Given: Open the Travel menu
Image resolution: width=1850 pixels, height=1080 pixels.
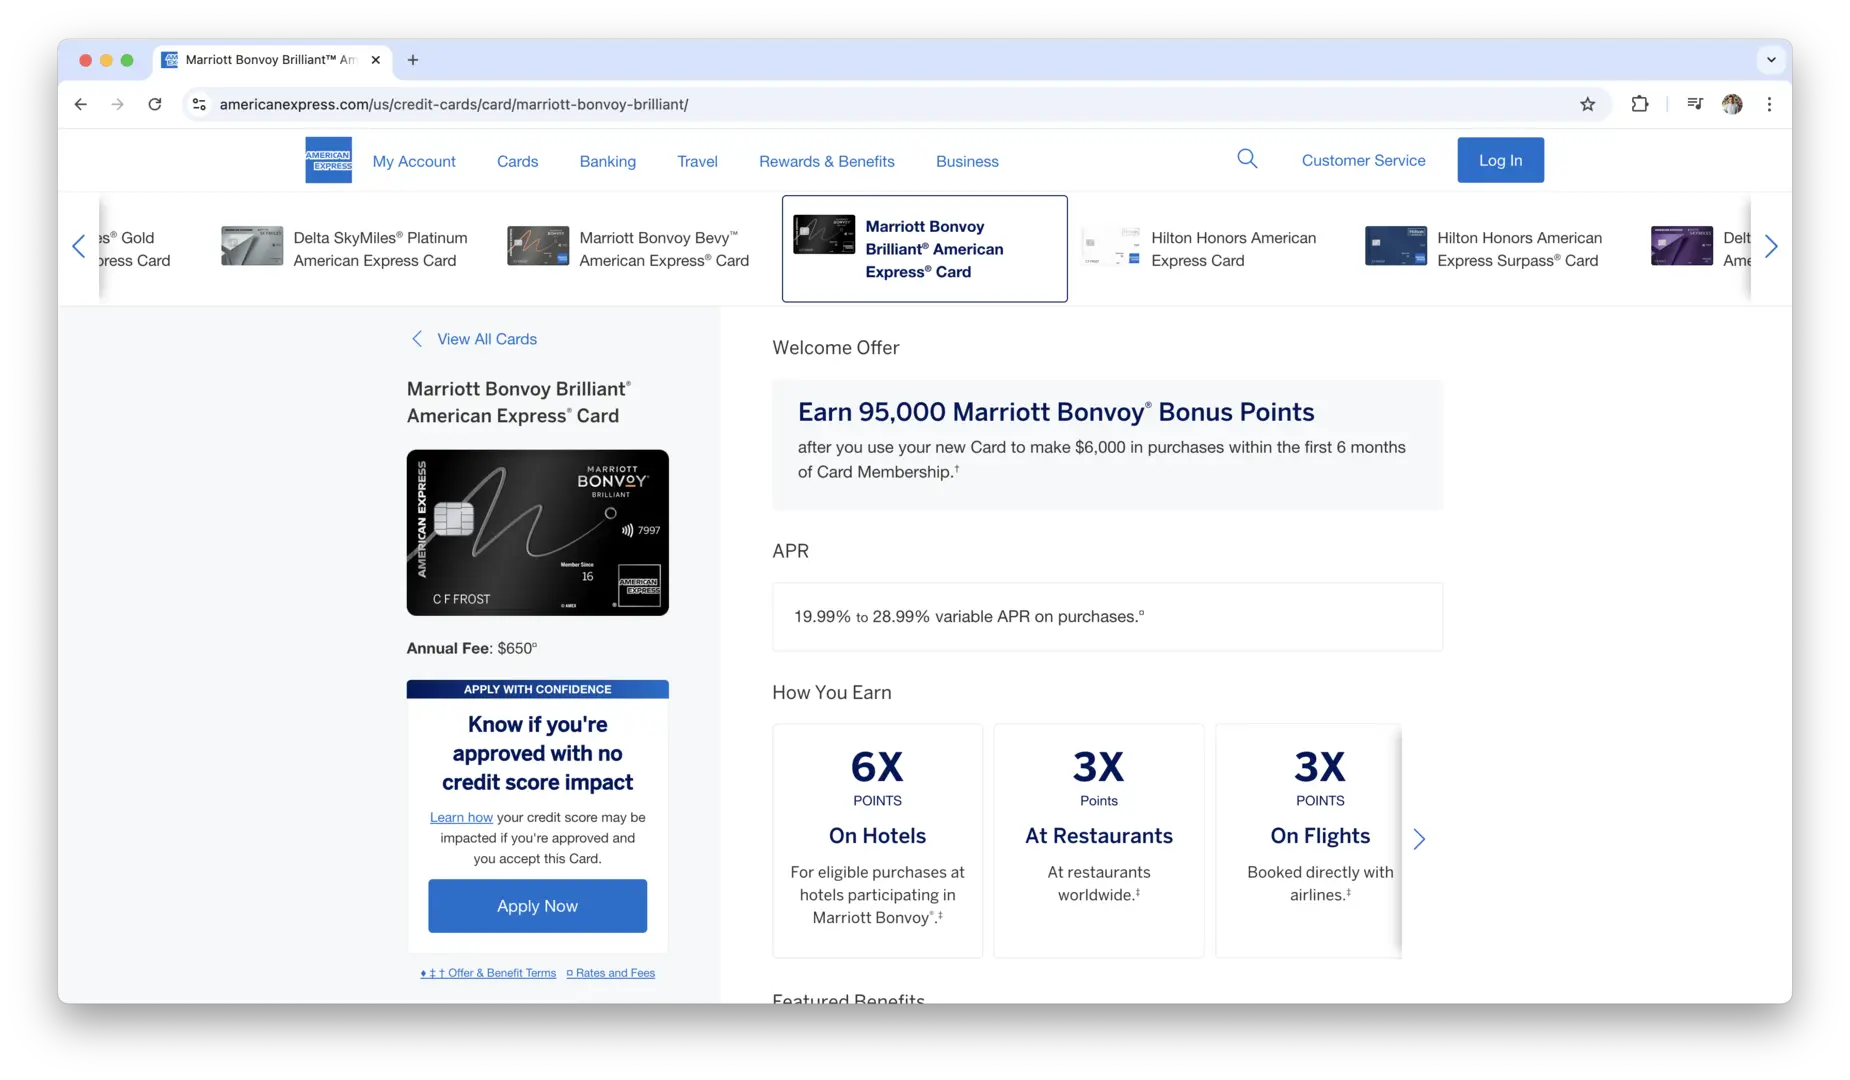Looking at the screenshot, I should coord(697,161).
